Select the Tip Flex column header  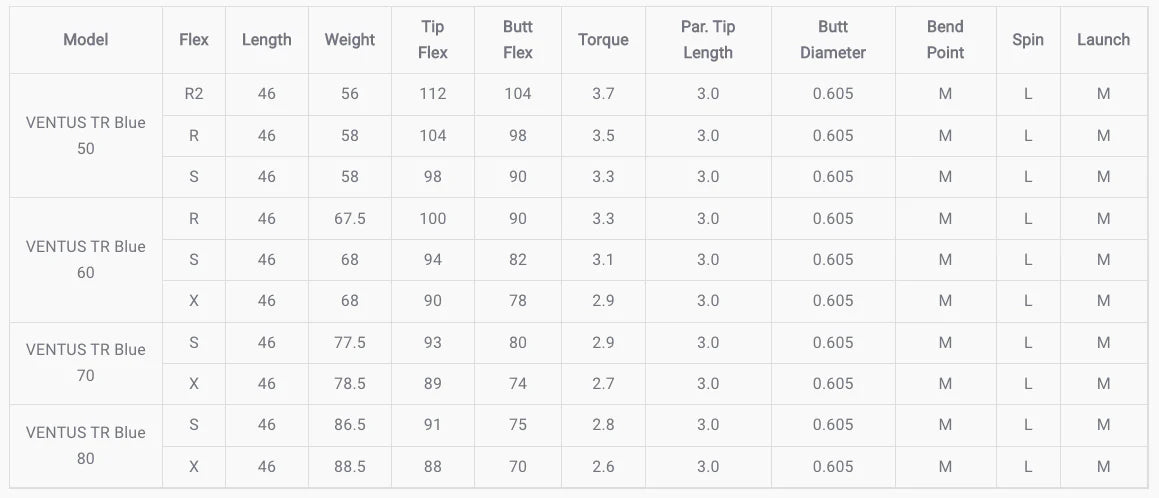pyautogui.click(x=433, y=40)
